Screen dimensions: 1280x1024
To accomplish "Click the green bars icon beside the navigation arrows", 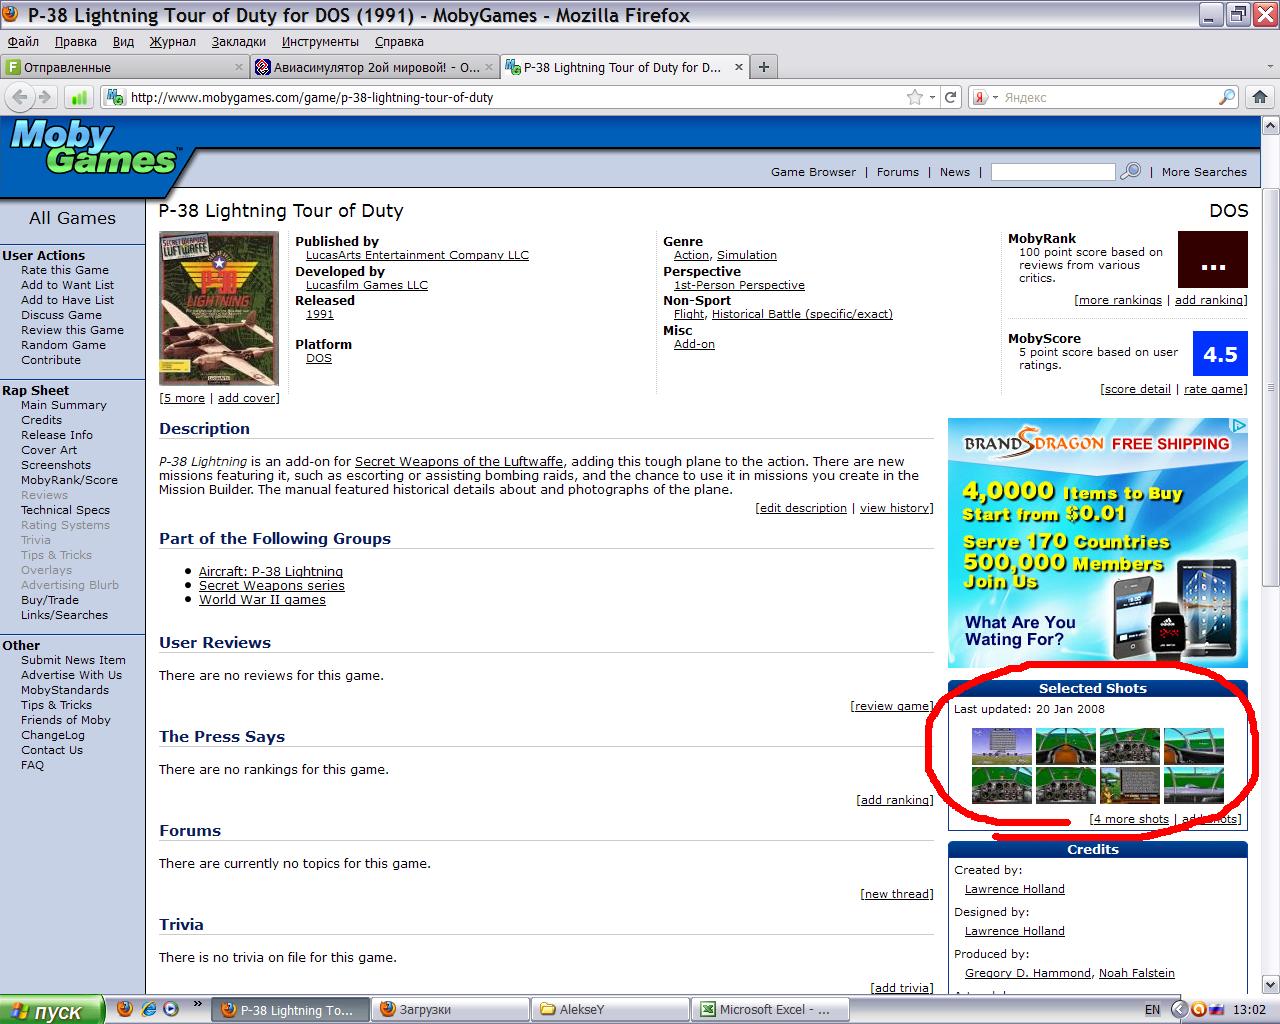I will pyautogui.click(x=79, y=97).
